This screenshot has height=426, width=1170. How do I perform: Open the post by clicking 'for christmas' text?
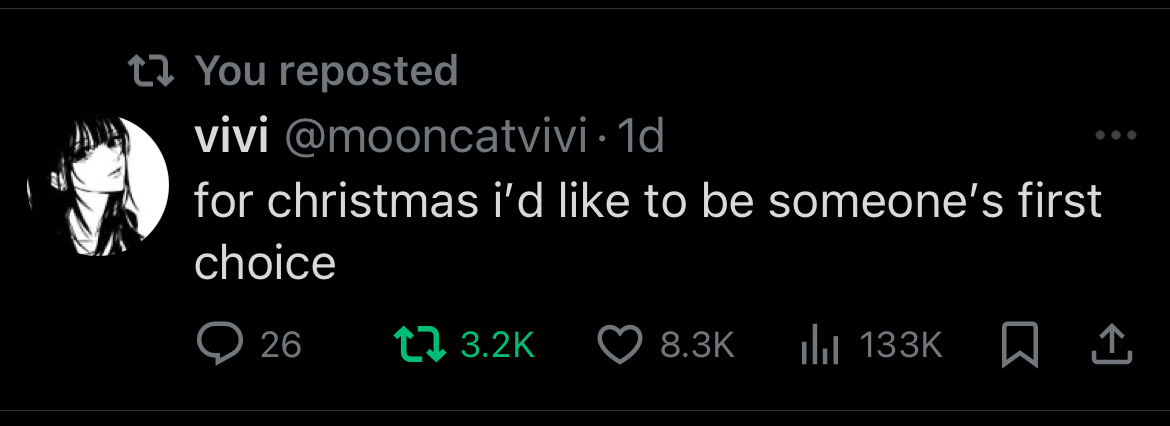point(336,201)
